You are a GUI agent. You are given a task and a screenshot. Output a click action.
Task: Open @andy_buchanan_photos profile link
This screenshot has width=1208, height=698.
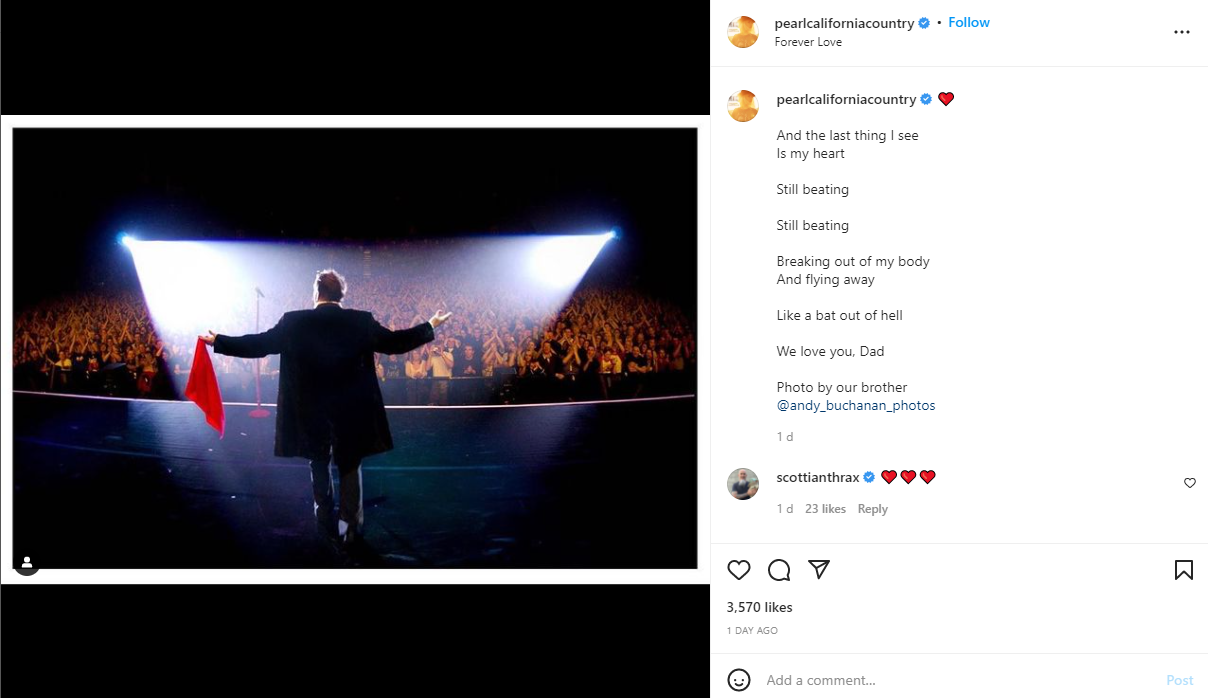(x=856, y=406)
